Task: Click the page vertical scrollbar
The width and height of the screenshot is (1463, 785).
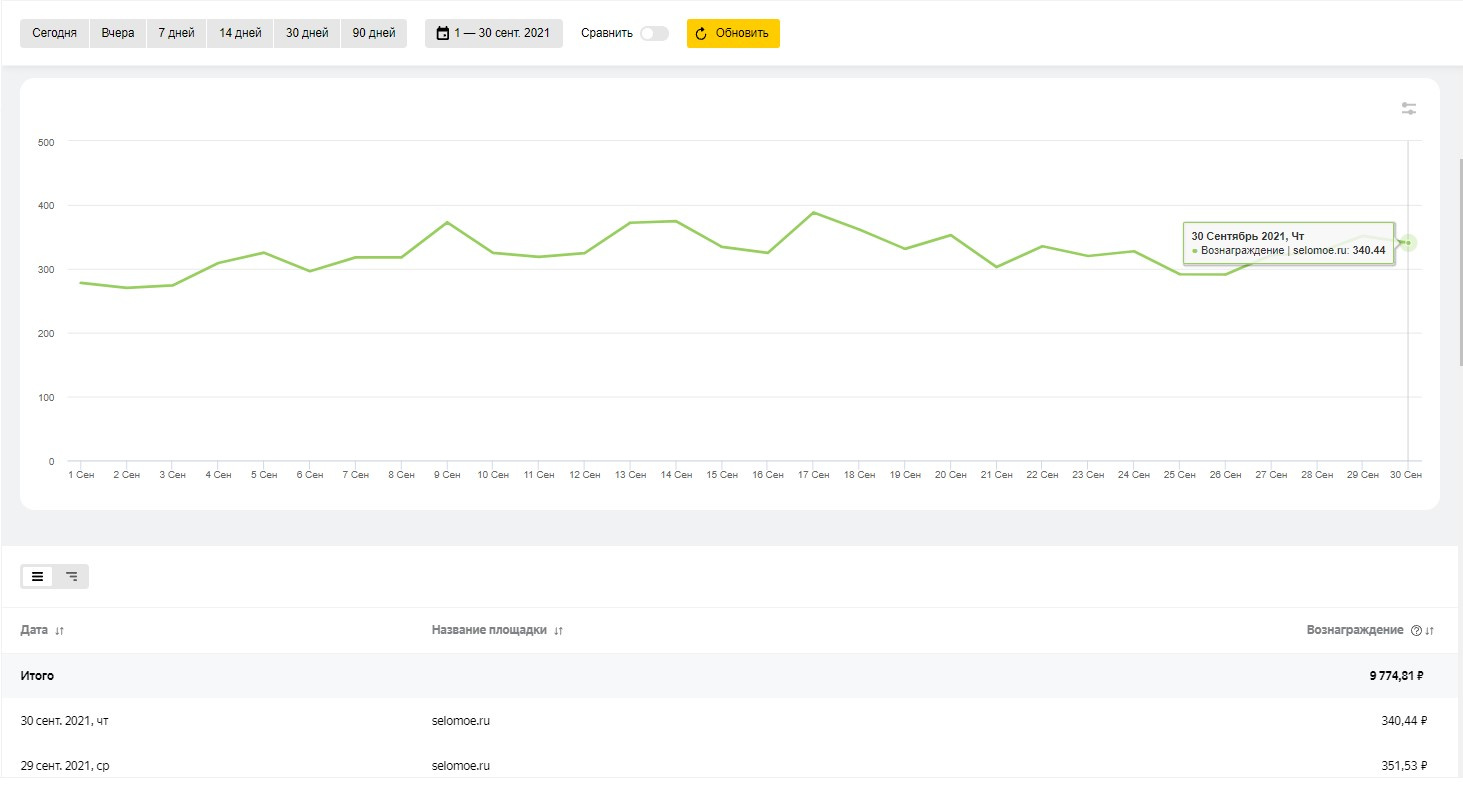Action: [1460, 260]
